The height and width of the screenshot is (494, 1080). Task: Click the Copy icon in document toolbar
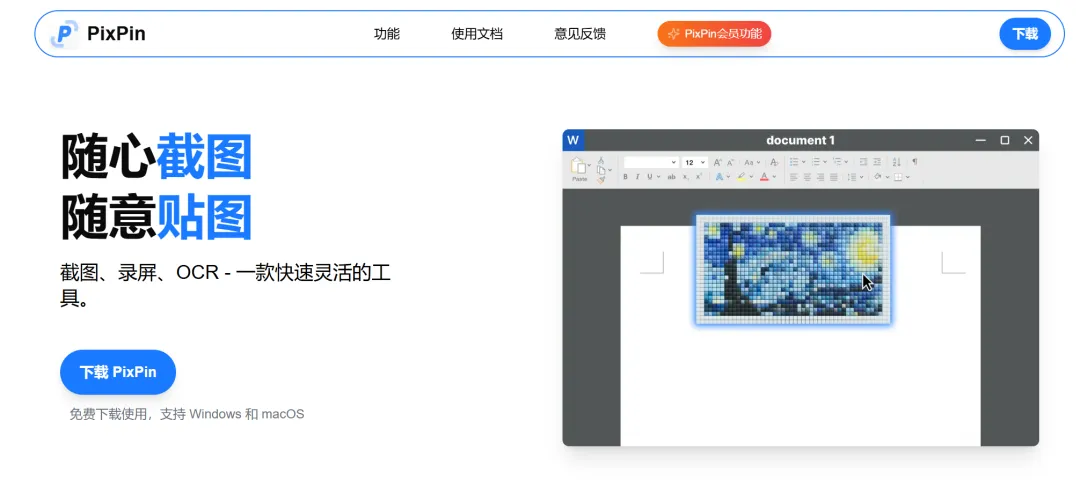(601, 170)
